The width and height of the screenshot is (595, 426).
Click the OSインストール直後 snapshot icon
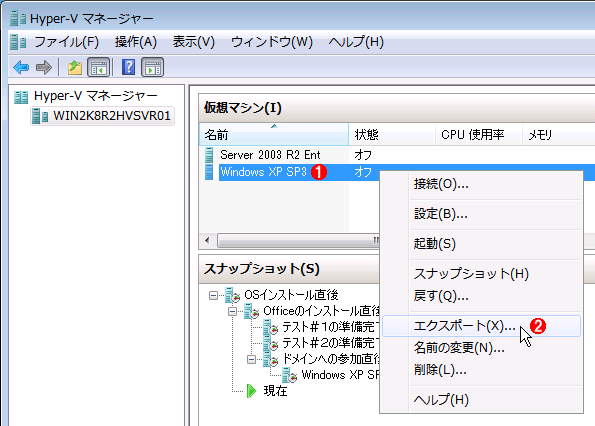pos(232,295)
